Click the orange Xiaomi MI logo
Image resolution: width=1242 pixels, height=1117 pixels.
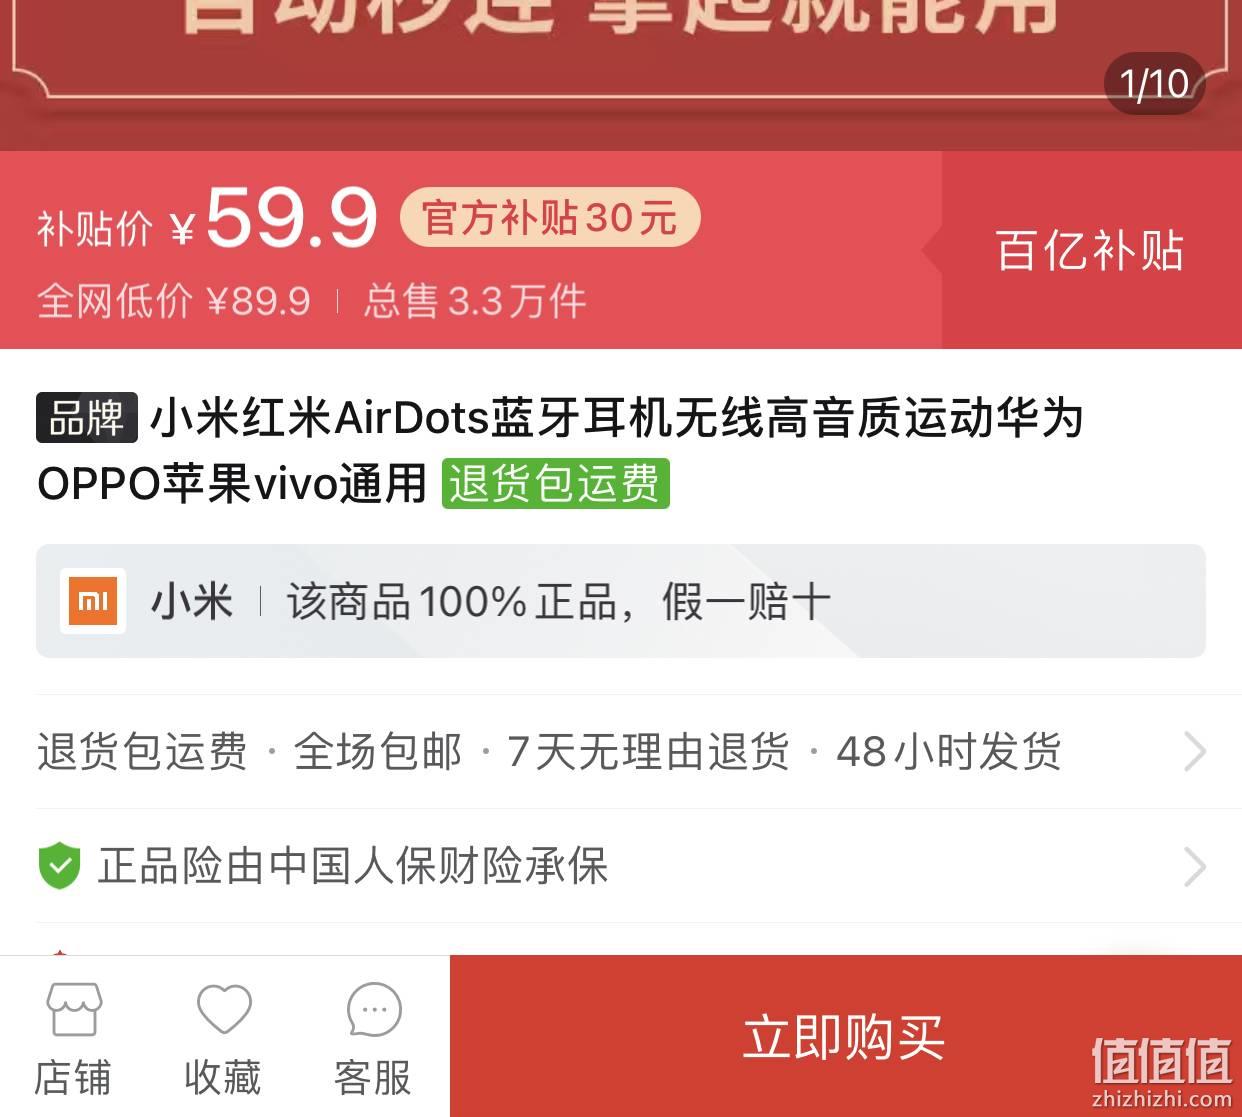[x=93, y=601]
